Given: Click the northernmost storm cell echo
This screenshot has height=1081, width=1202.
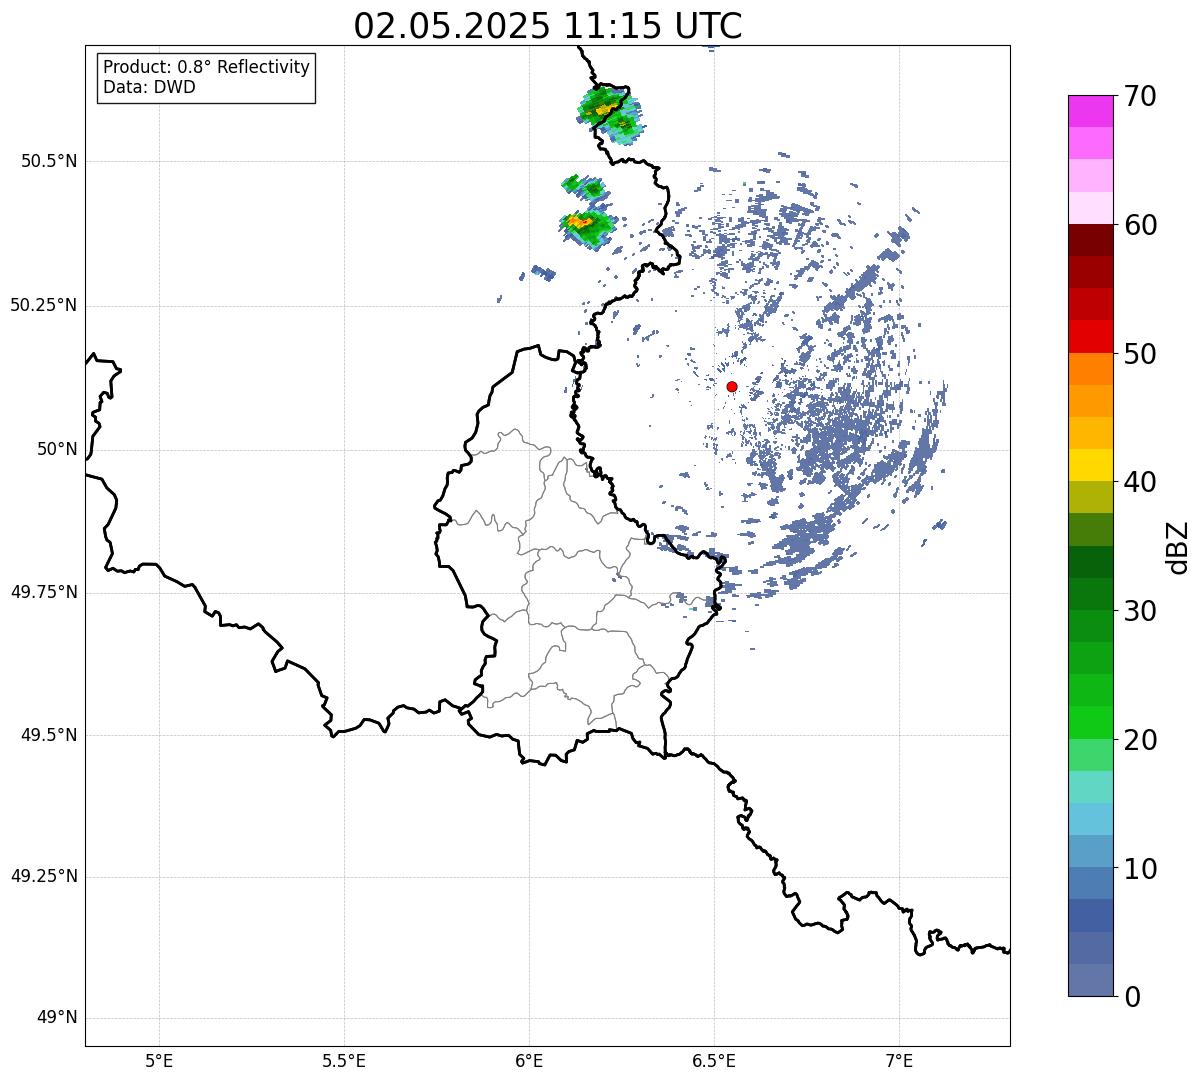Looking at the screenshot, I should 609,113.
